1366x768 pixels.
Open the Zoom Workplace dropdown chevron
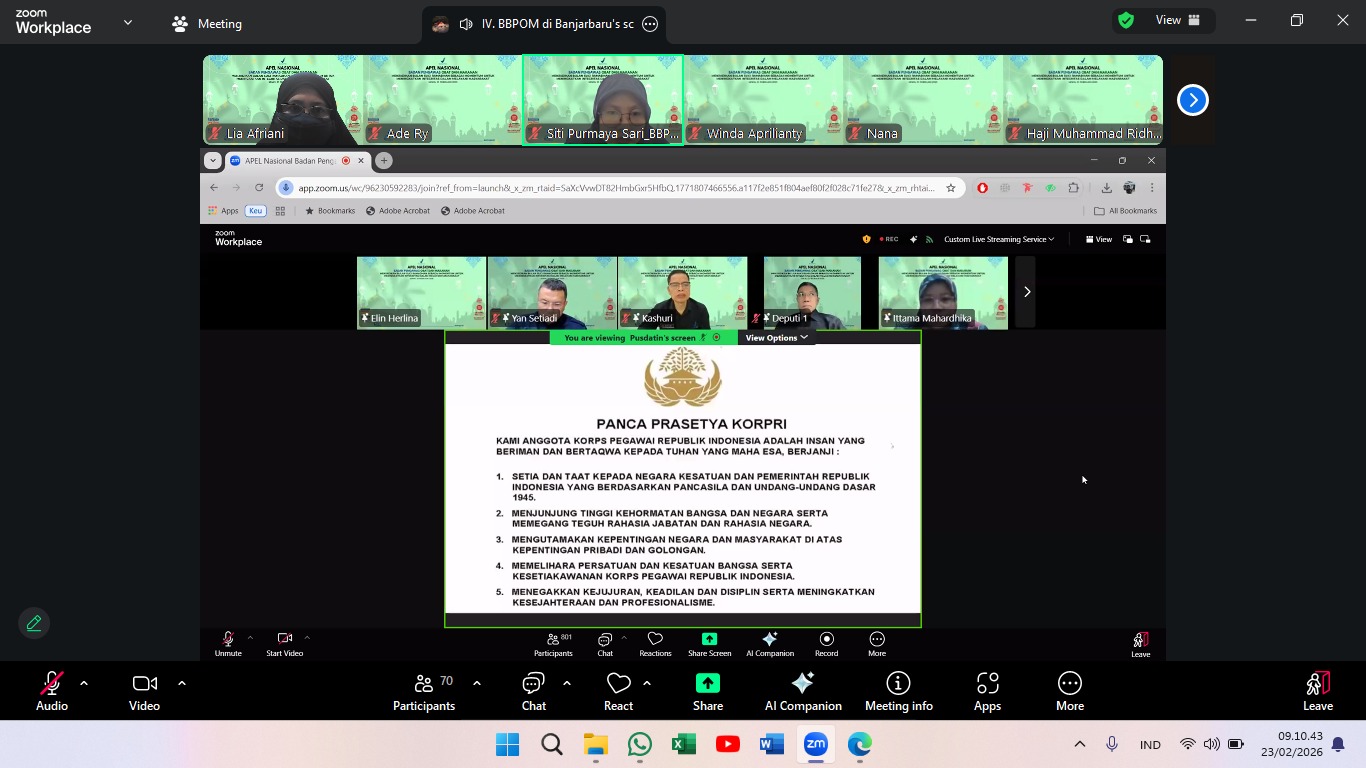point(128,23)
